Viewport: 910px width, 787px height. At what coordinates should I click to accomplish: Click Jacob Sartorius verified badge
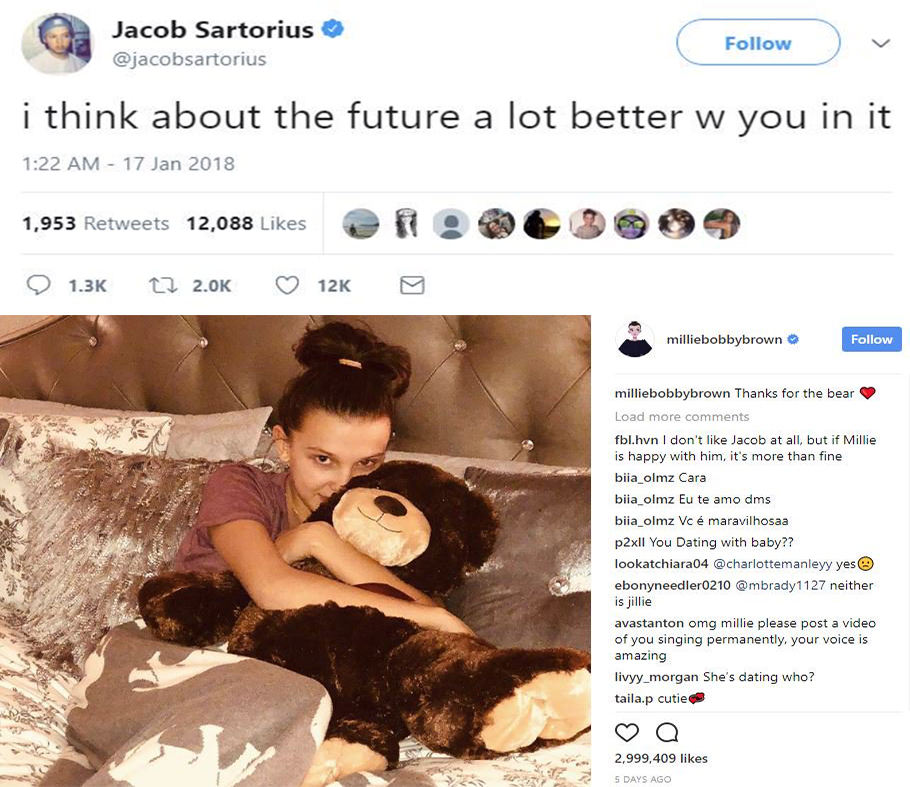pyautogui.click(x=333, y=28)
